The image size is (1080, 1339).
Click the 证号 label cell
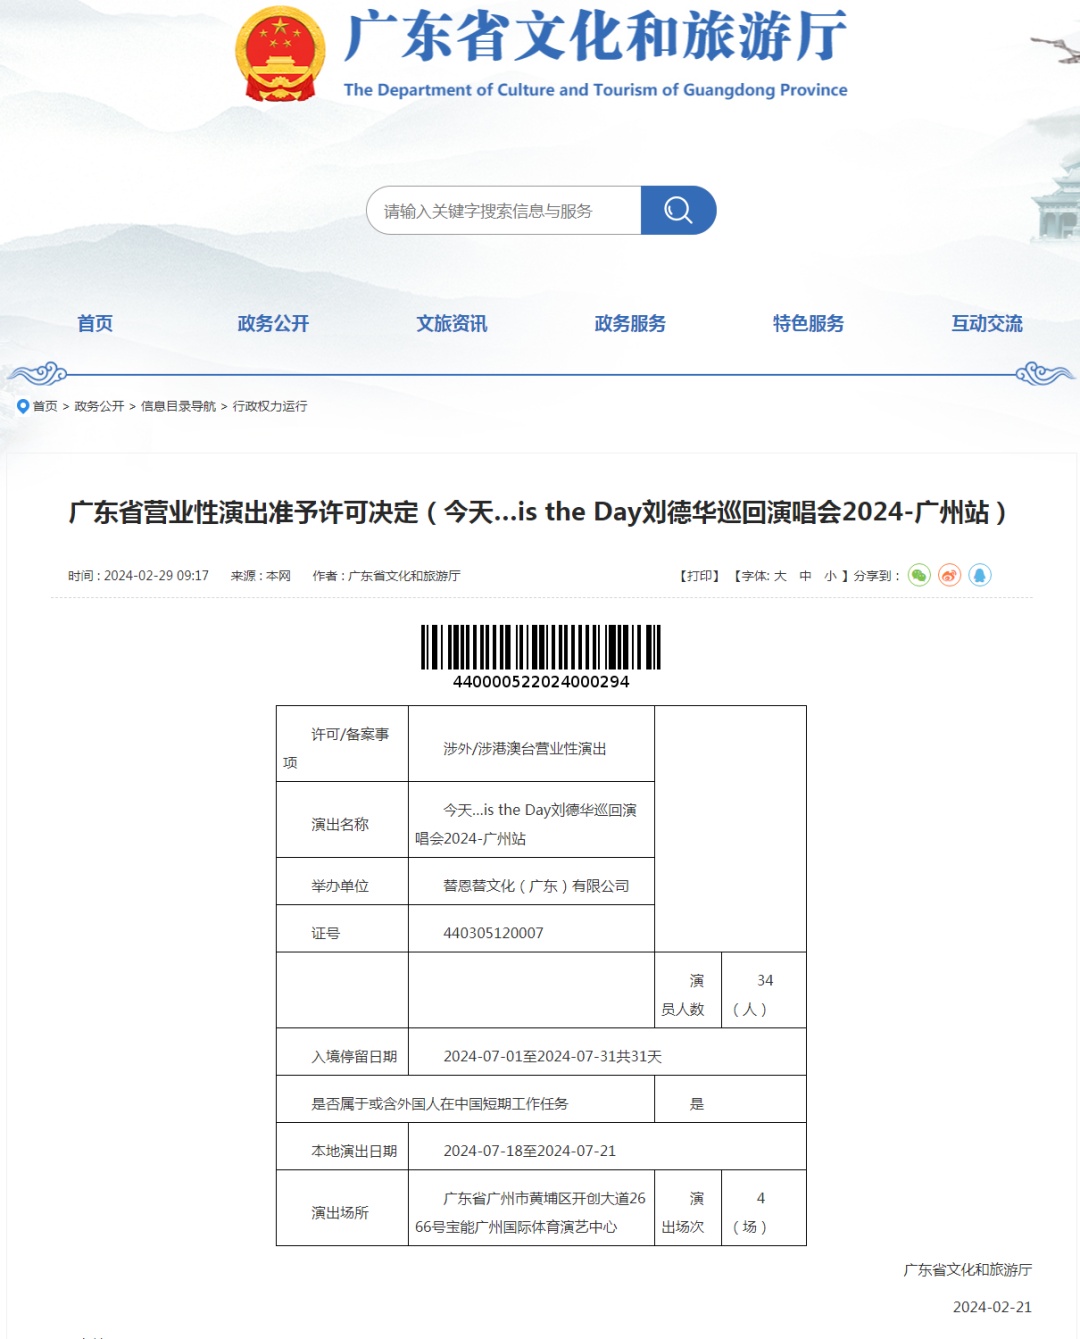342,929
